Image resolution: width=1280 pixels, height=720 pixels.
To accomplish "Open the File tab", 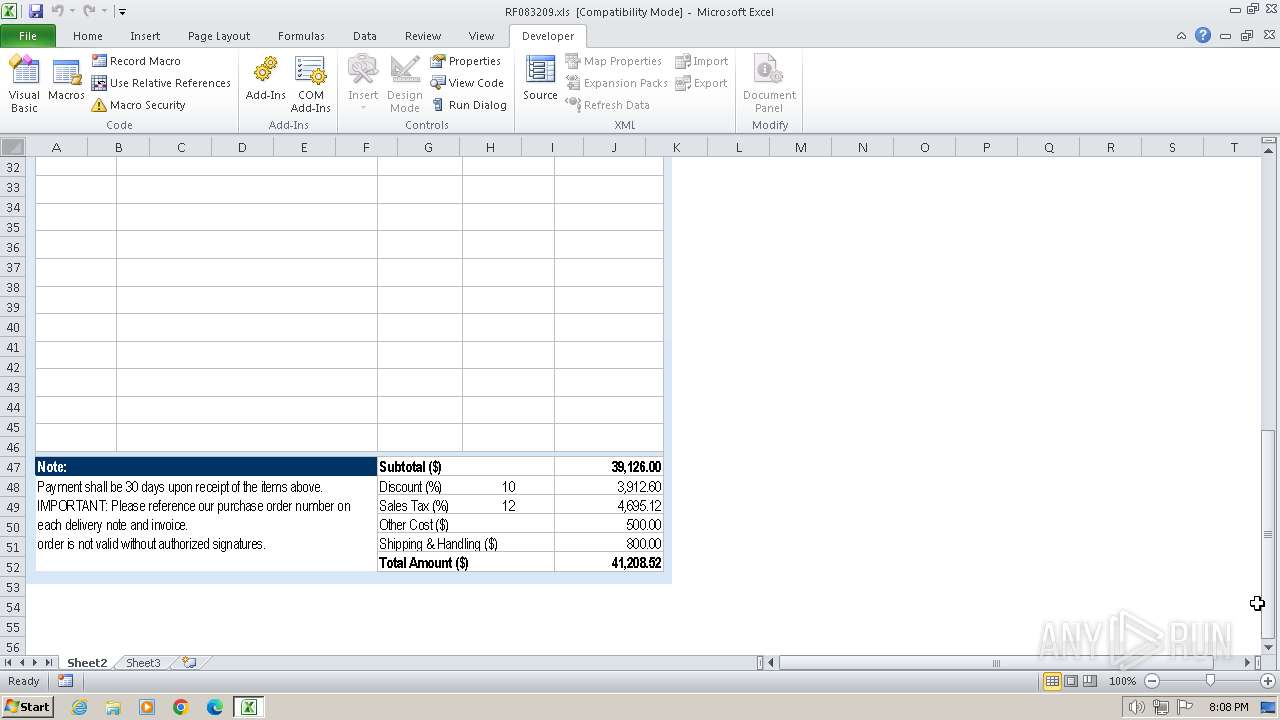I will pos(28,36).
